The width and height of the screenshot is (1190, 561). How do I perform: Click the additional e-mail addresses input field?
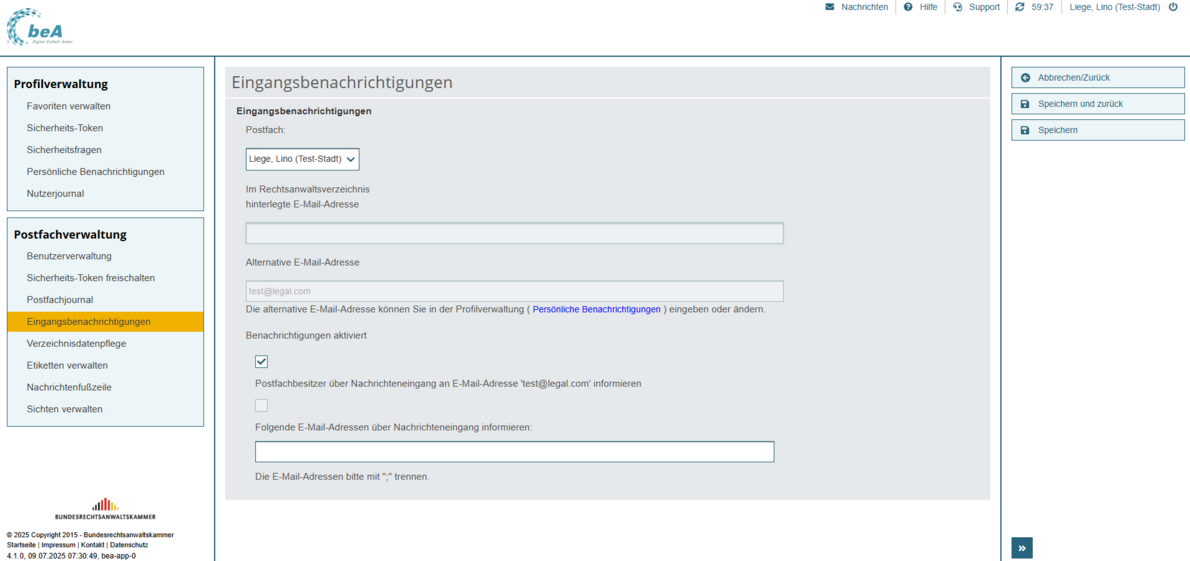tap(514, 452)
